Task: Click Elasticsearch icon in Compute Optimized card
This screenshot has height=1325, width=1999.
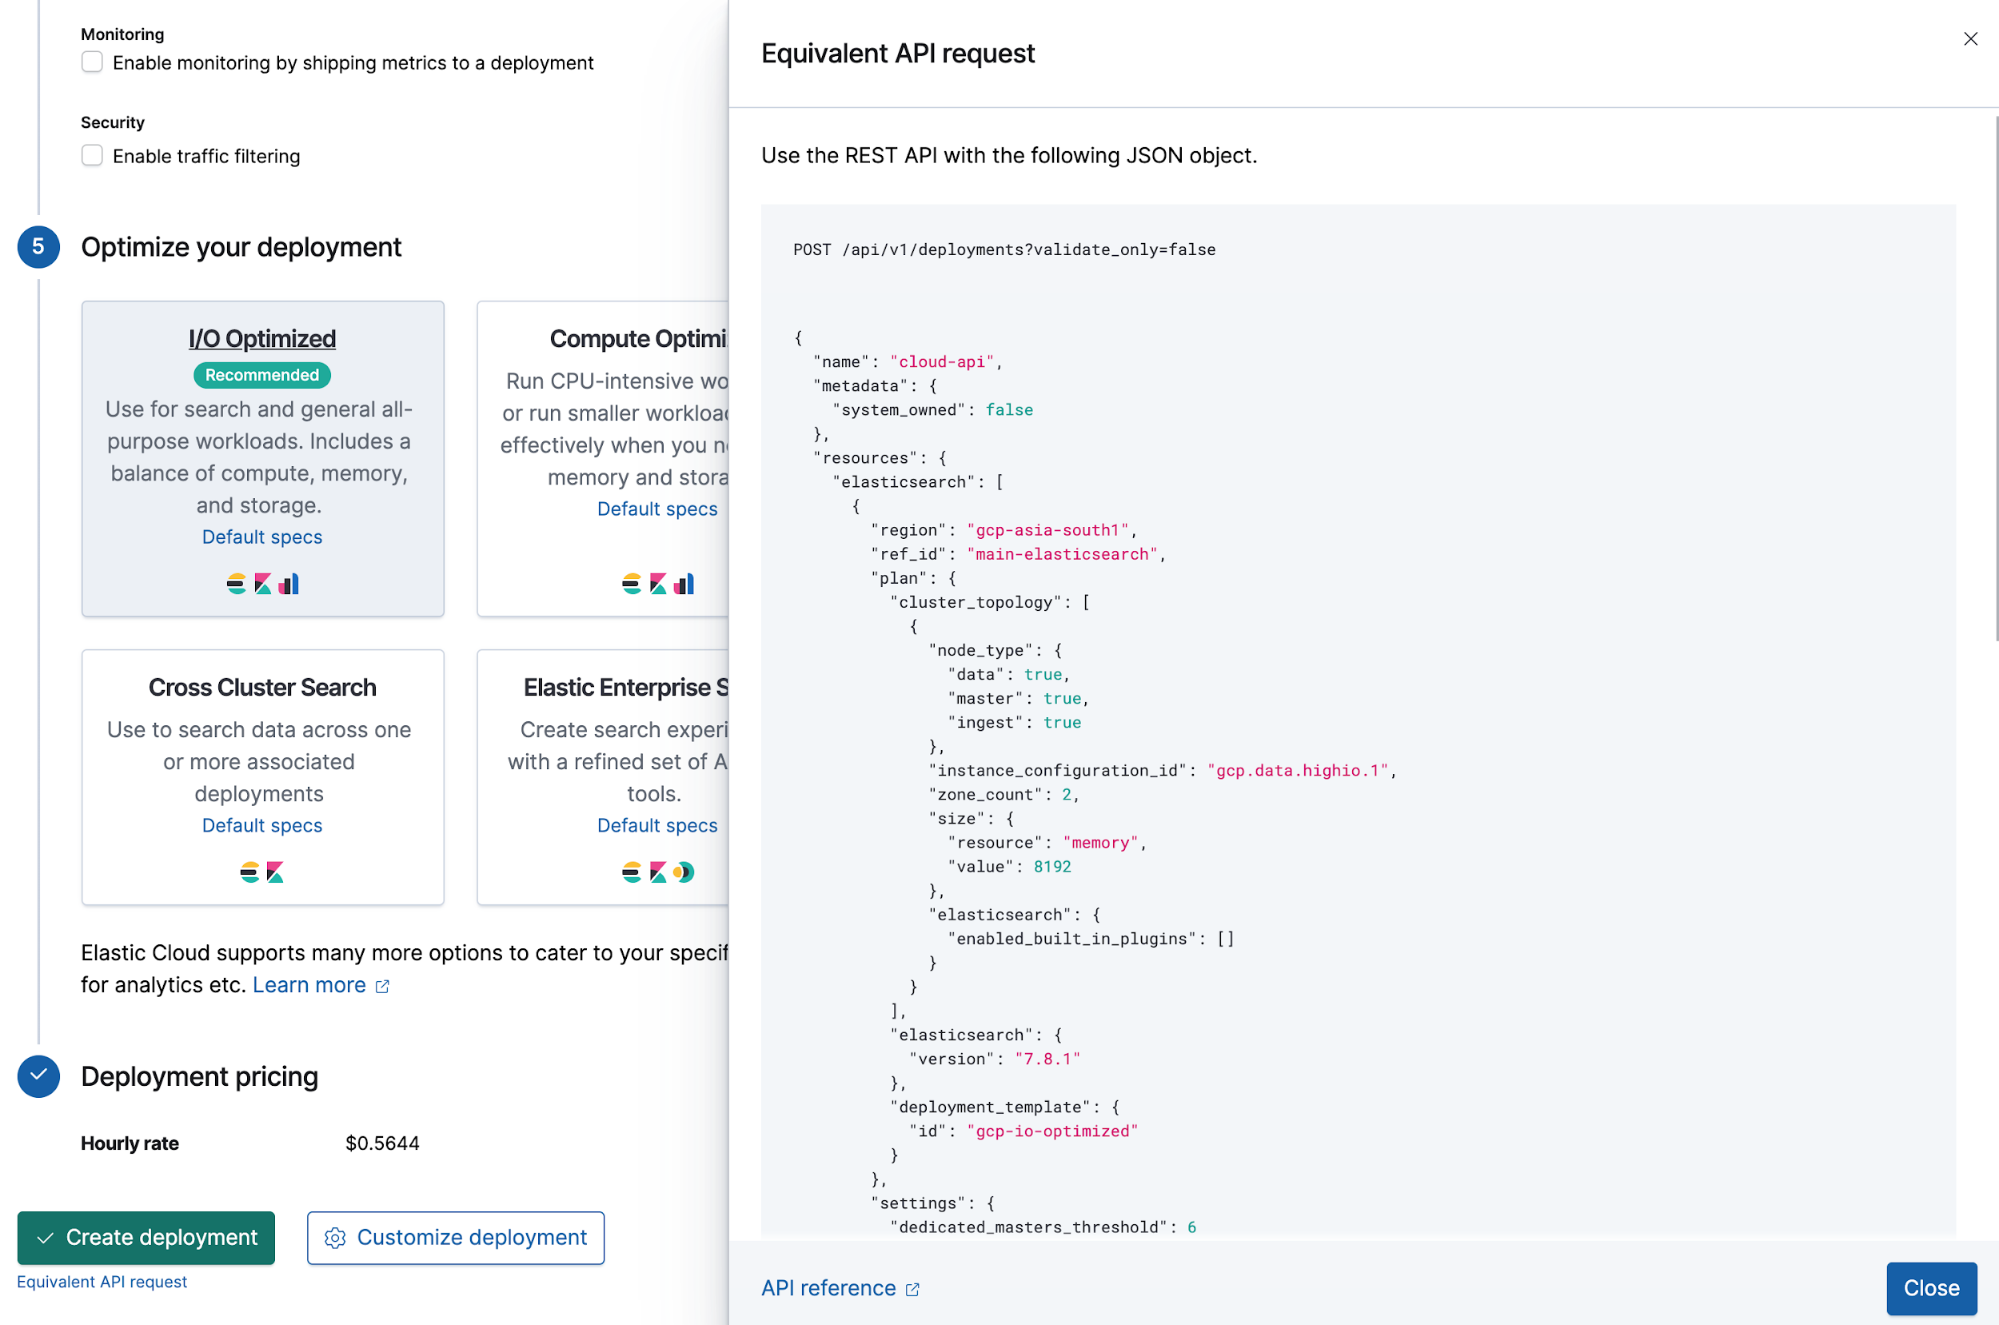Action: pos(631,584)
